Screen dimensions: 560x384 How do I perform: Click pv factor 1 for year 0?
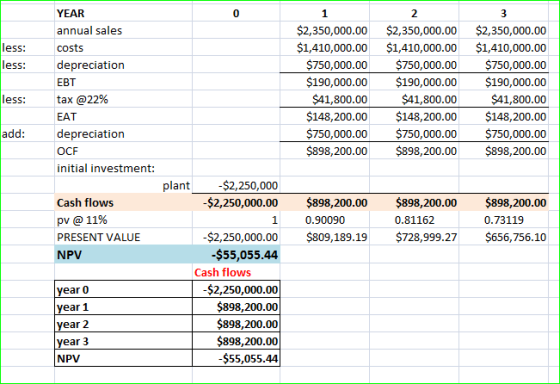point(274,220)
